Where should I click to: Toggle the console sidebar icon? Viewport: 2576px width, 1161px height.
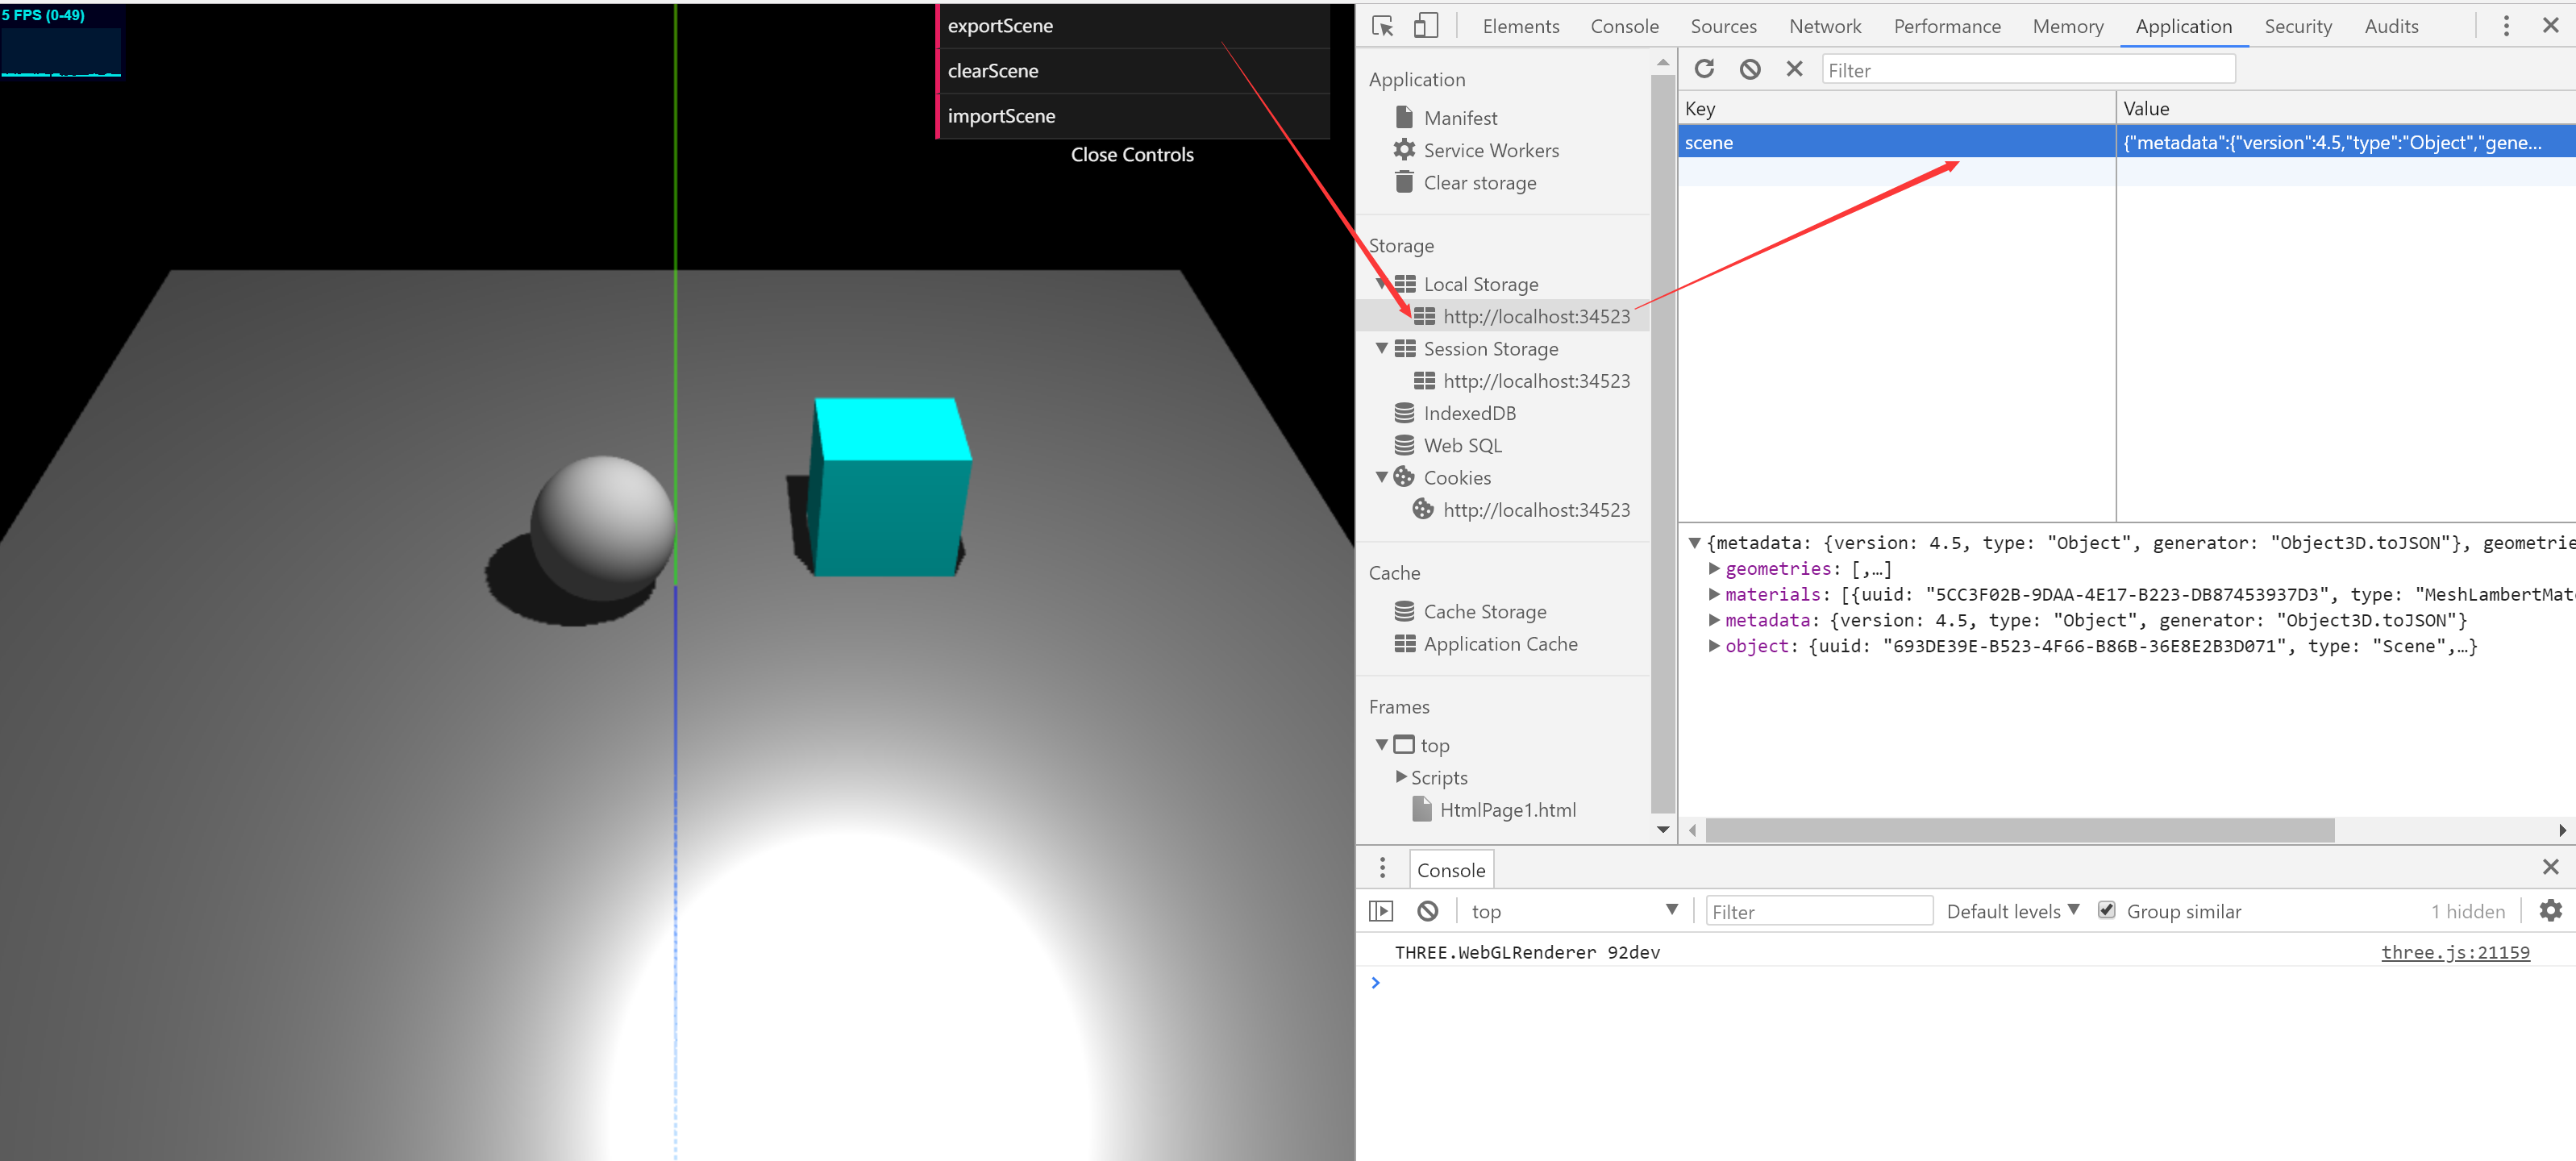pos(1381,911)
